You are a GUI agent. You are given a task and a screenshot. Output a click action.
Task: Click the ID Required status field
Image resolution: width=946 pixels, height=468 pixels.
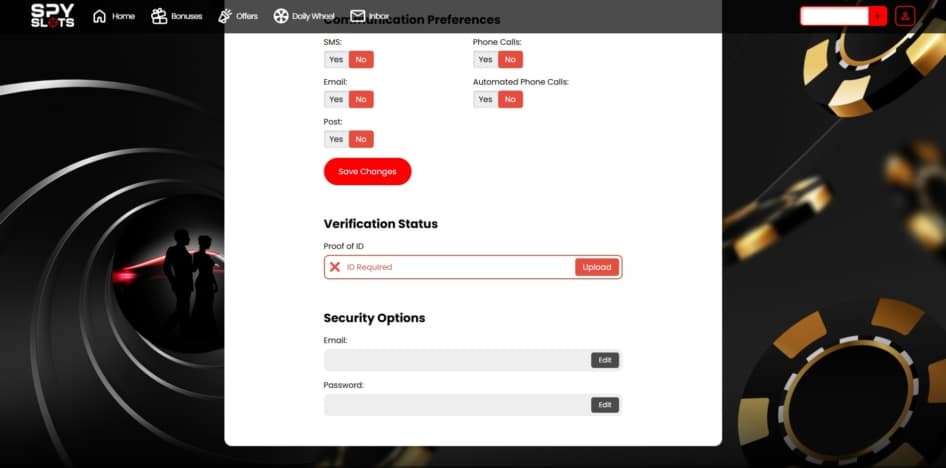point(472,267)
